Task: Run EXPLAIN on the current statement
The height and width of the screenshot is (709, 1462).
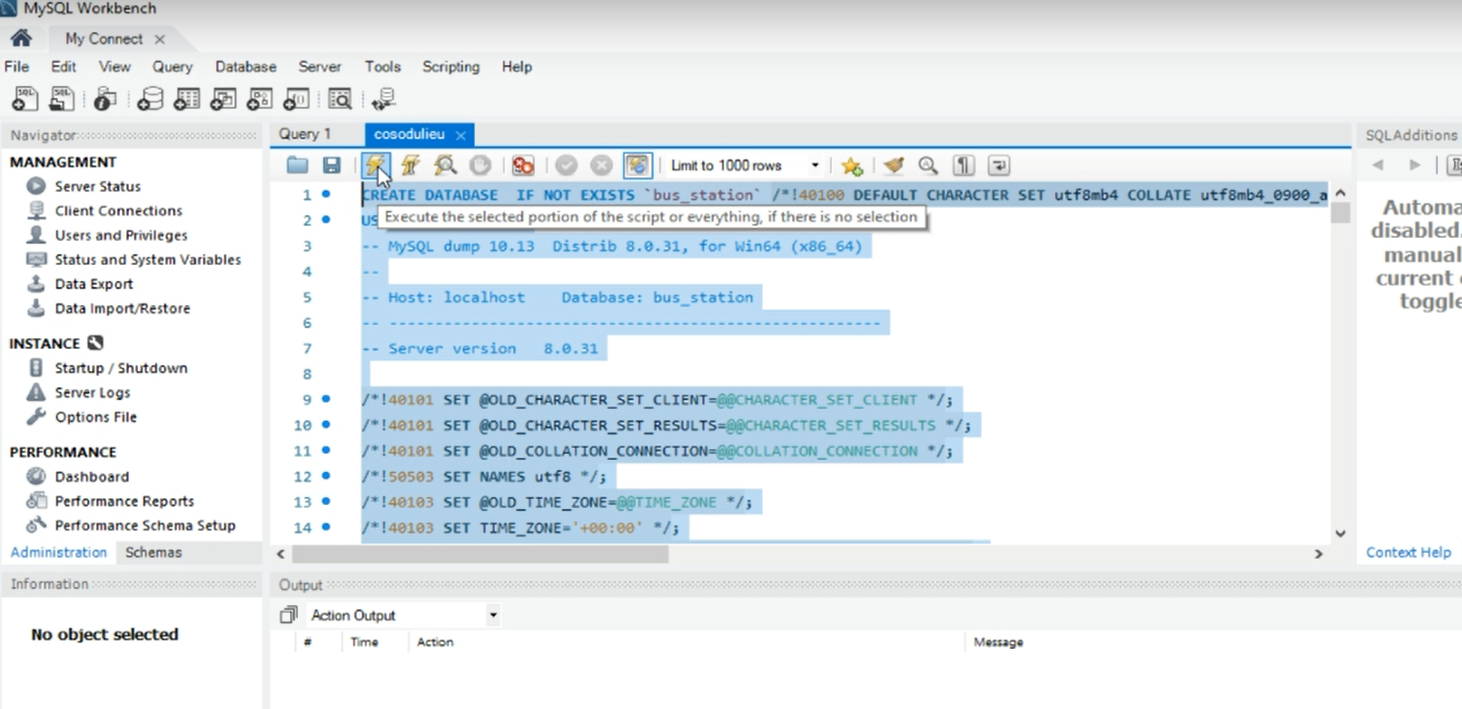Action: [x=445, y=165]
